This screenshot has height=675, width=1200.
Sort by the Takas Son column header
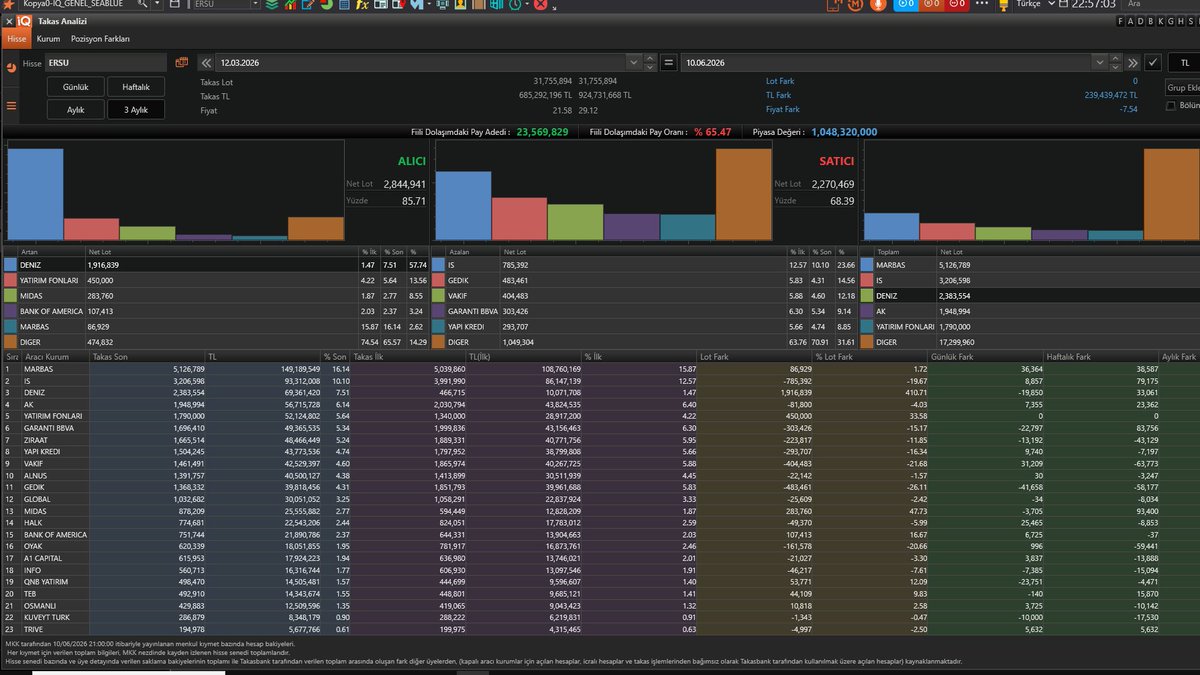[x=148, y=356]
